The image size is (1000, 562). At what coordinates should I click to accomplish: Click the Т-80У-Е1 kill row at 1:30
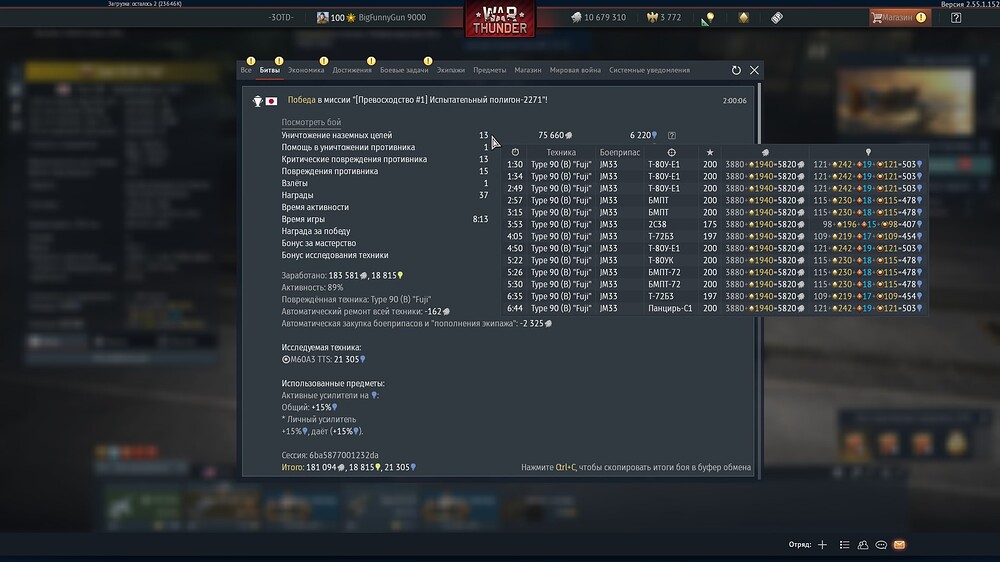pos(714,165)
